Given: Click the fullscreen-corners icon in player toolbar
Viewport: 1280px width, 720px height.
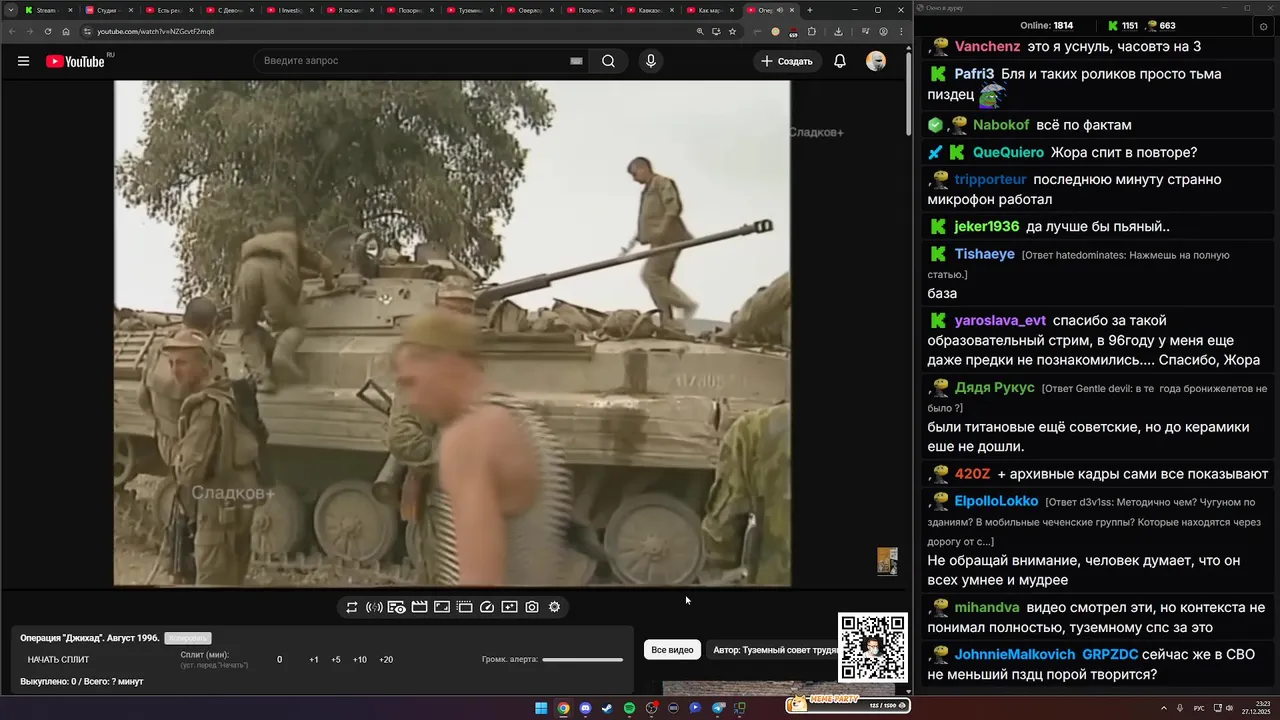Looking at the screenshot, I should pos(442,607).
